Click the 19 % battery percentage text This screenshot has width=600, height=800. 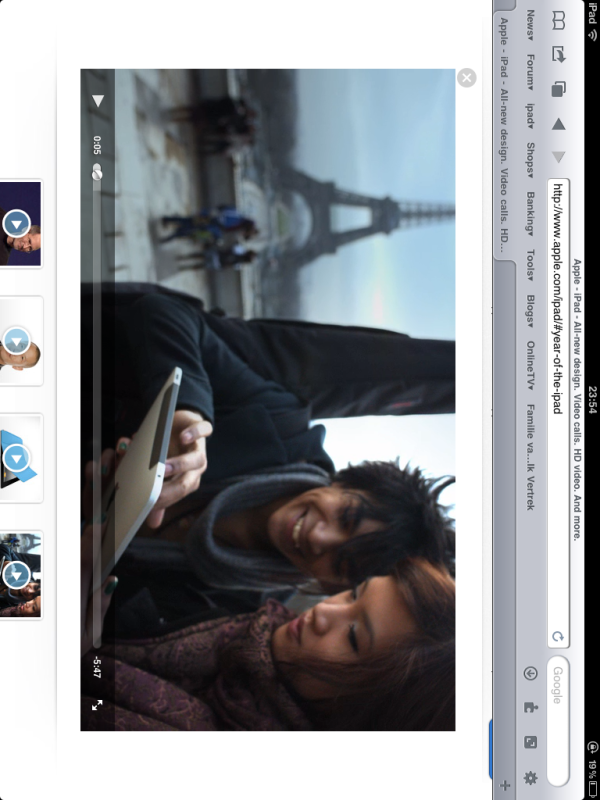[x=592, y=769]
